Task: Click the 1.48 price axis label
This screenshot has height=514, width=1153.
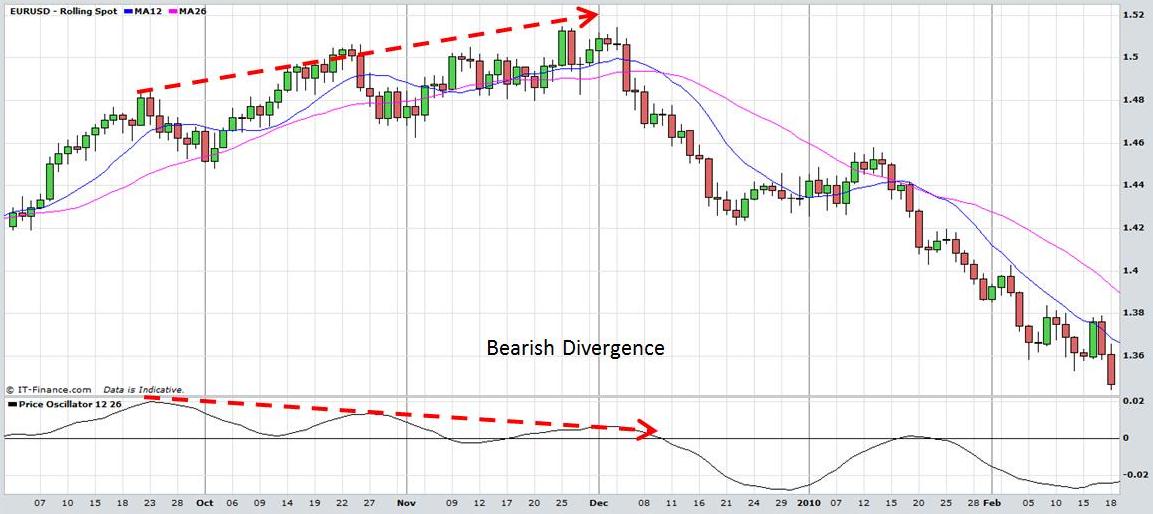Action: pos(1133,100)
